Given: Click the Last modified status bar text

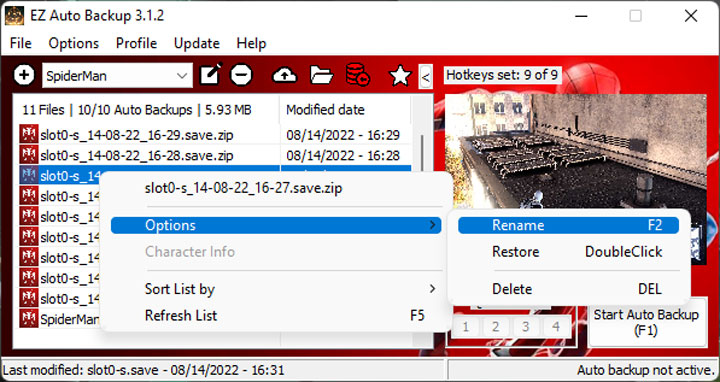Looking at the screenshot, I should (x=144, y=370).
